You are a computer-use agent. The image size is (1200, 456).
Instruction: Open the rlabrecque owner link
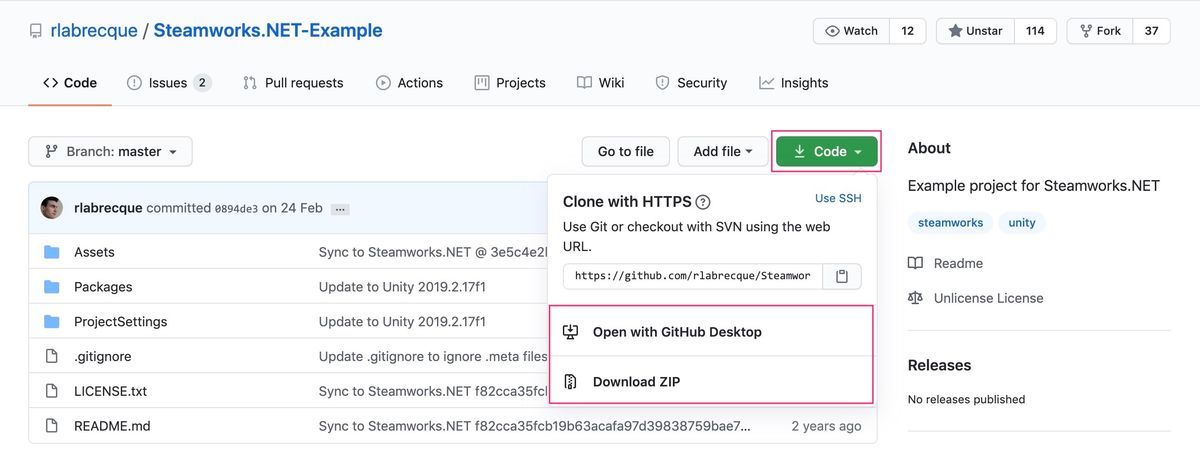point(94,30)
